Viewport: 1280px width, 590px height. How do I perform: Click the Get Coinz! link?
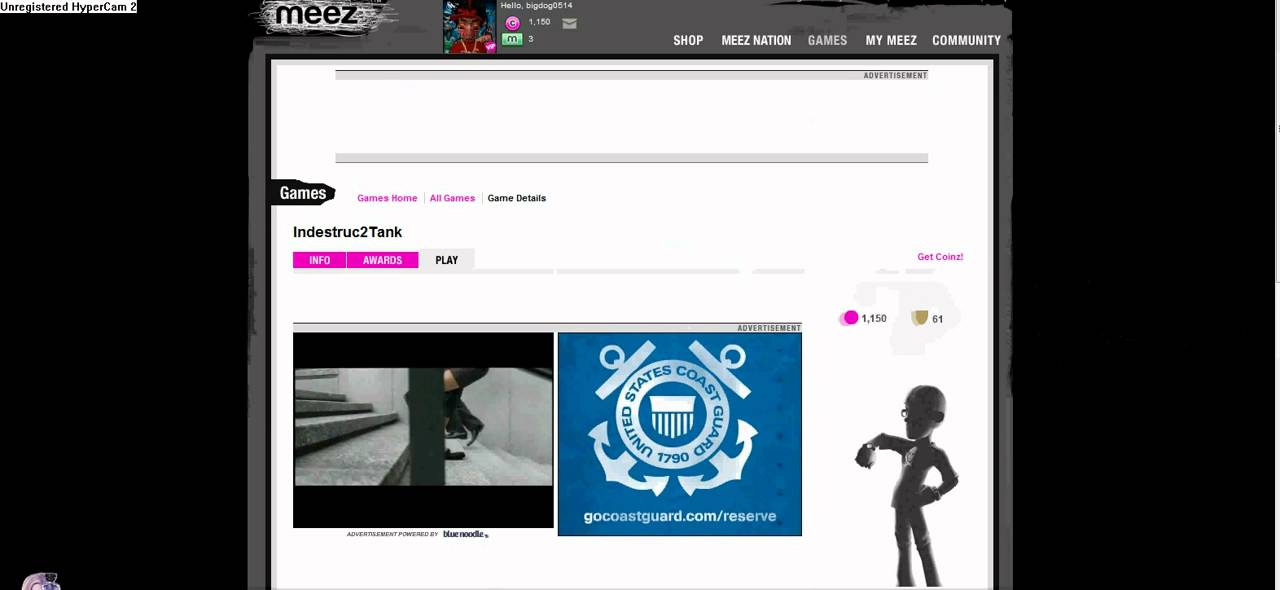click(940, 257)
